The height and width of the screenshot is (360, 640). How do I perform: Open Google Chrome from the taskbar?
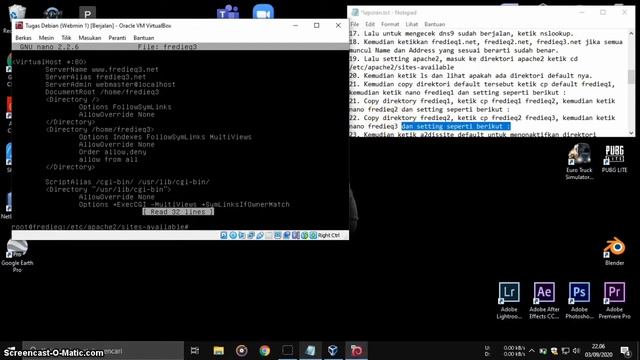tap(264, 351)
